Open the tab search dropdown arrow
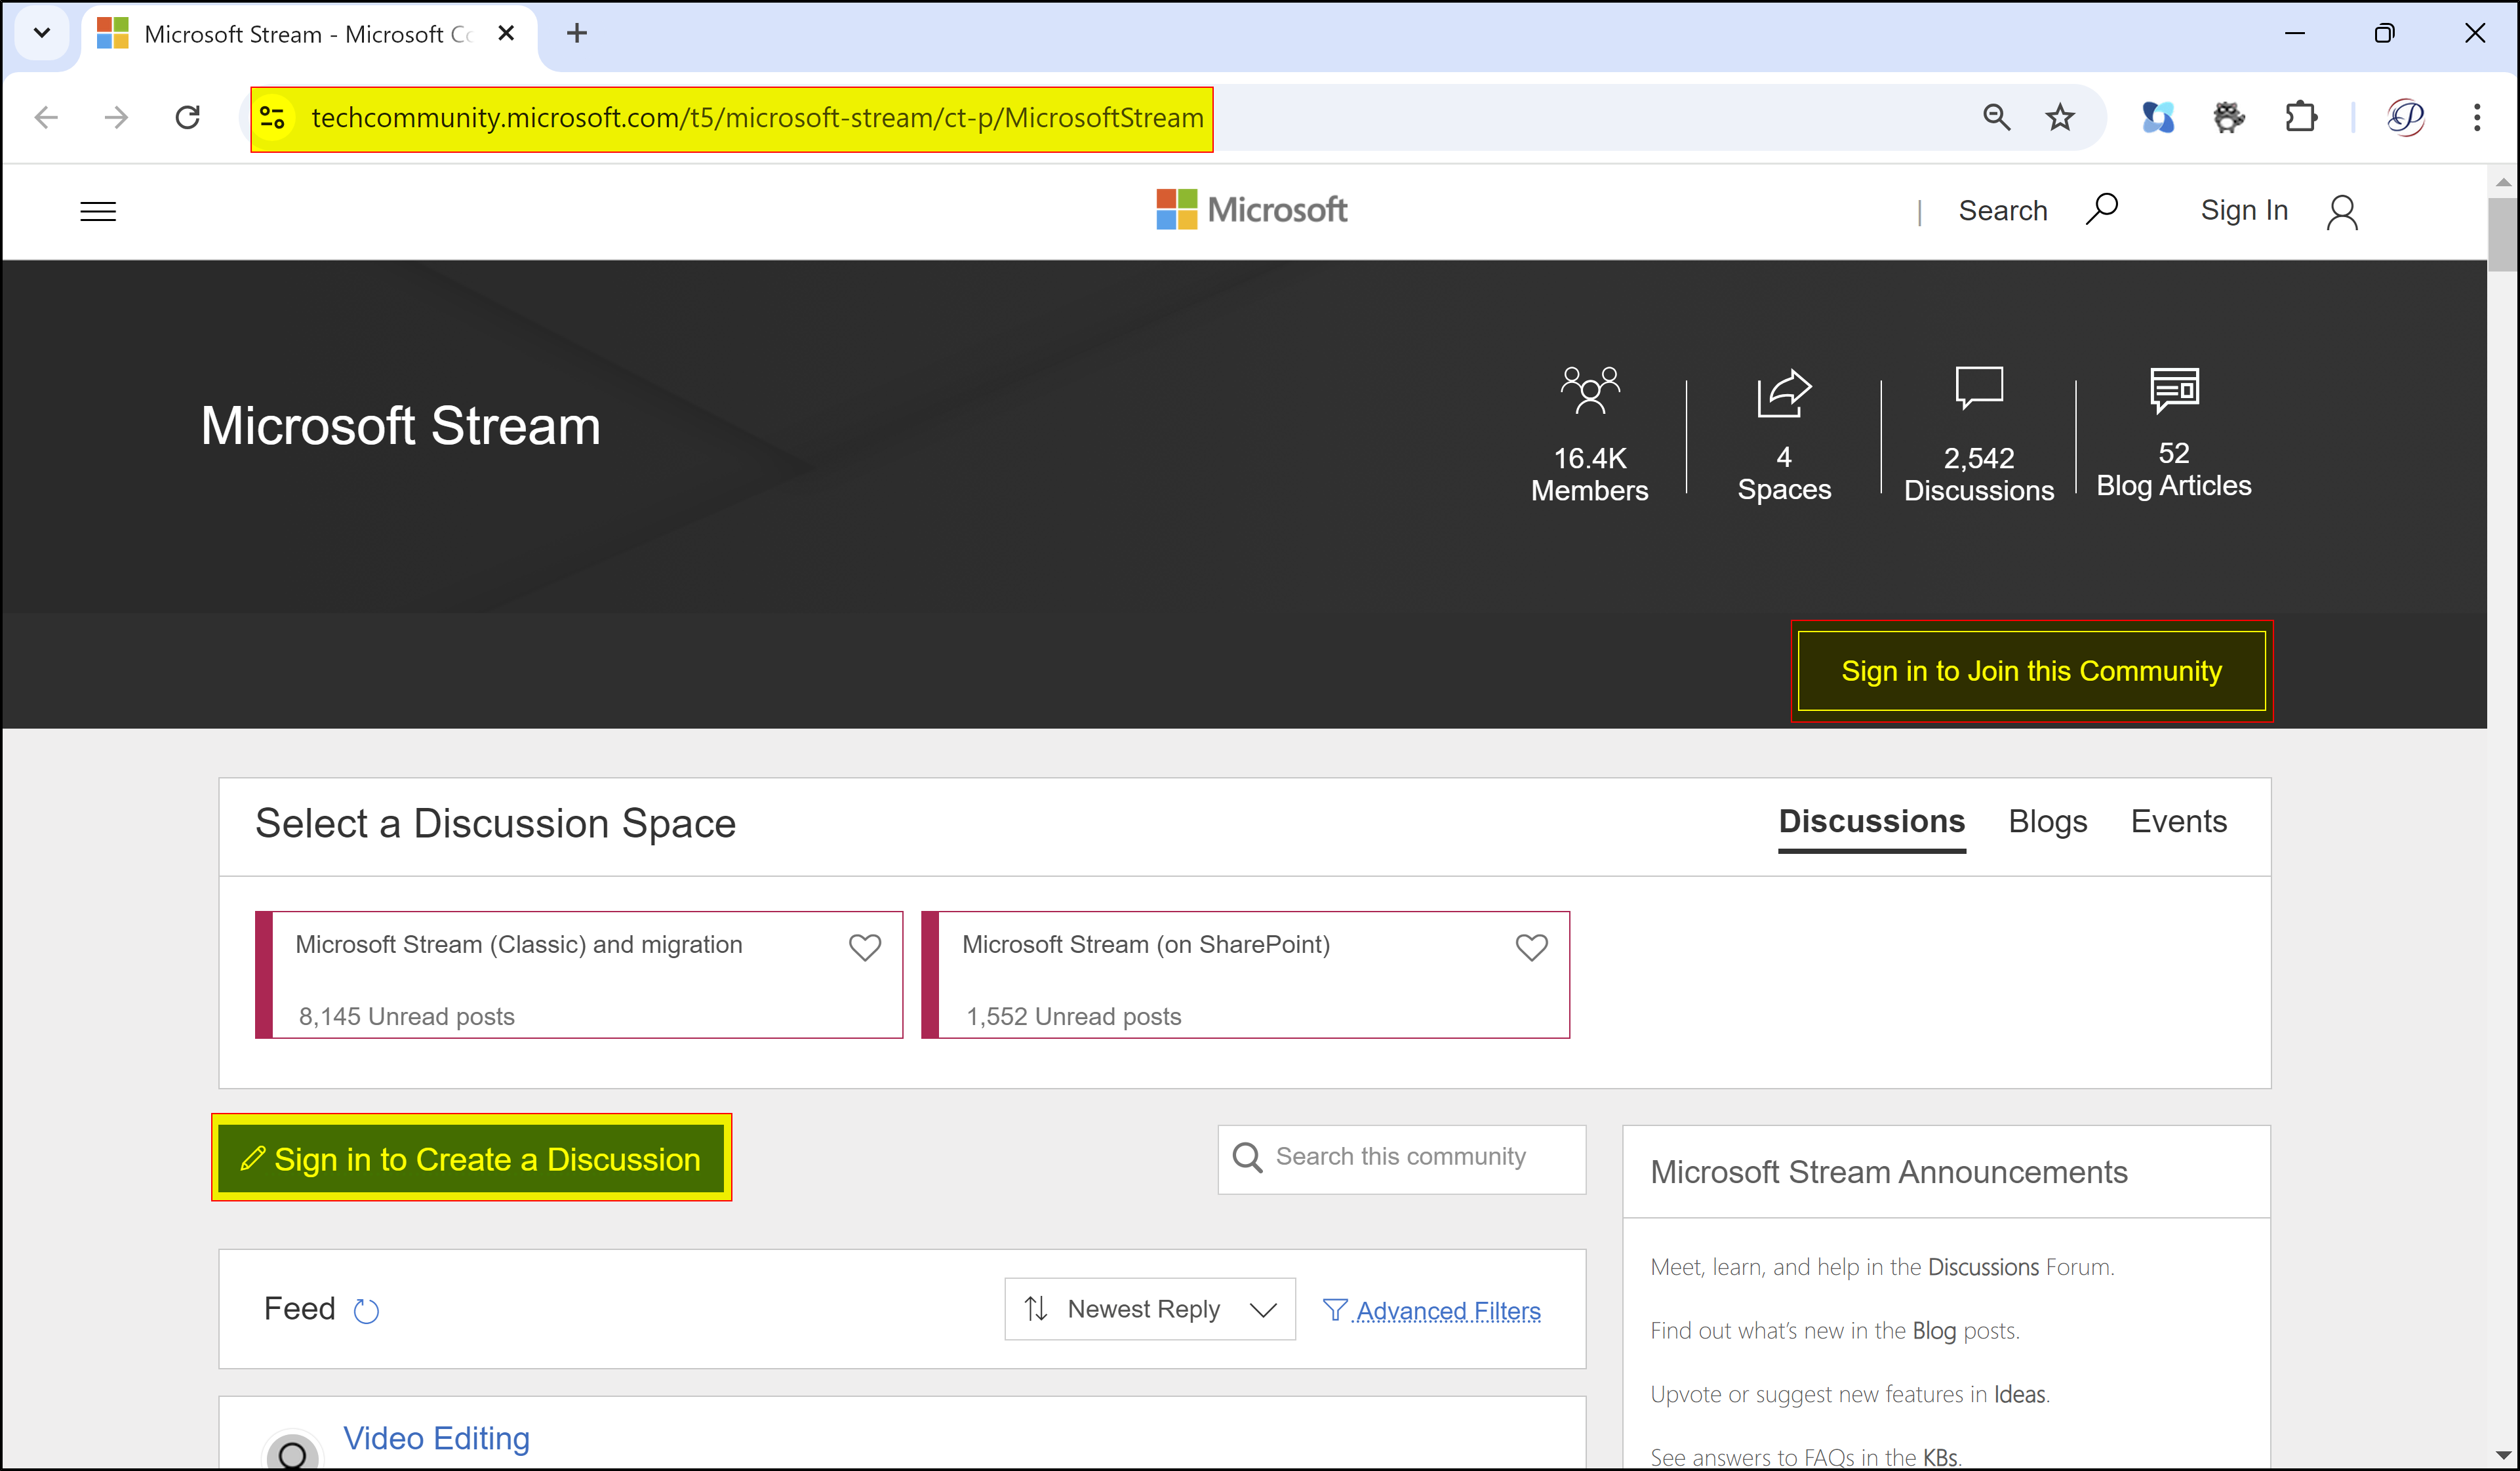This screenshot has height=1471, width=2520. pos(42,33)
